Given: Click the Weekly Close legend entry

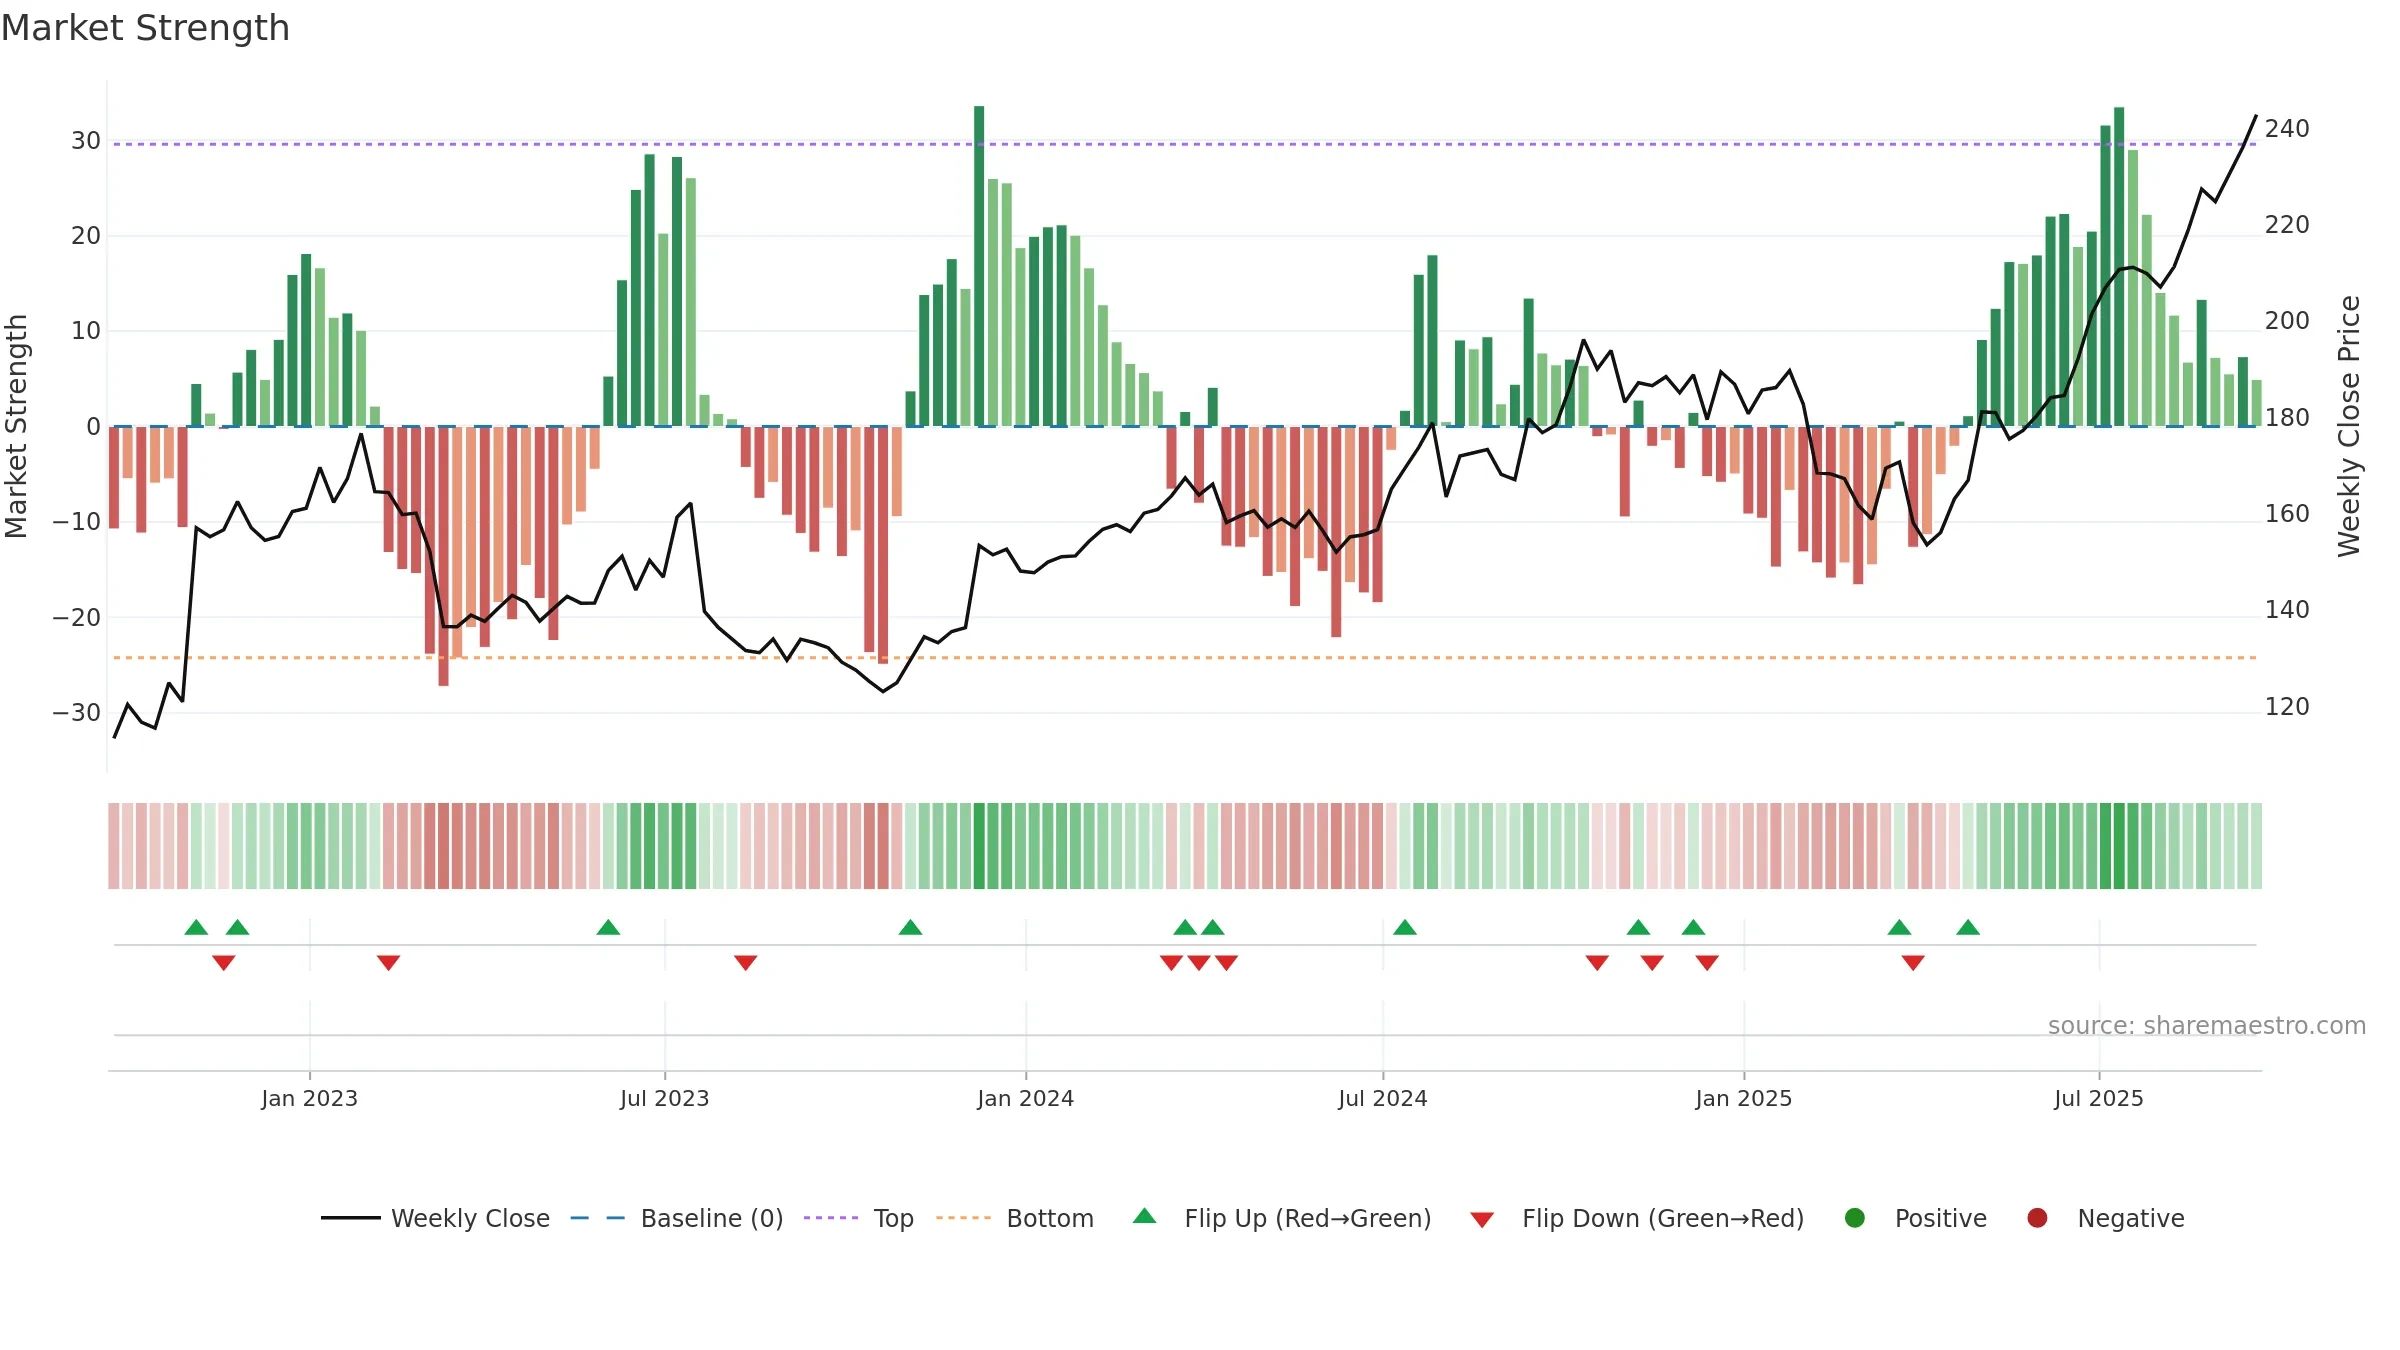Looking at the screenshot, I should coord(436,1218).
